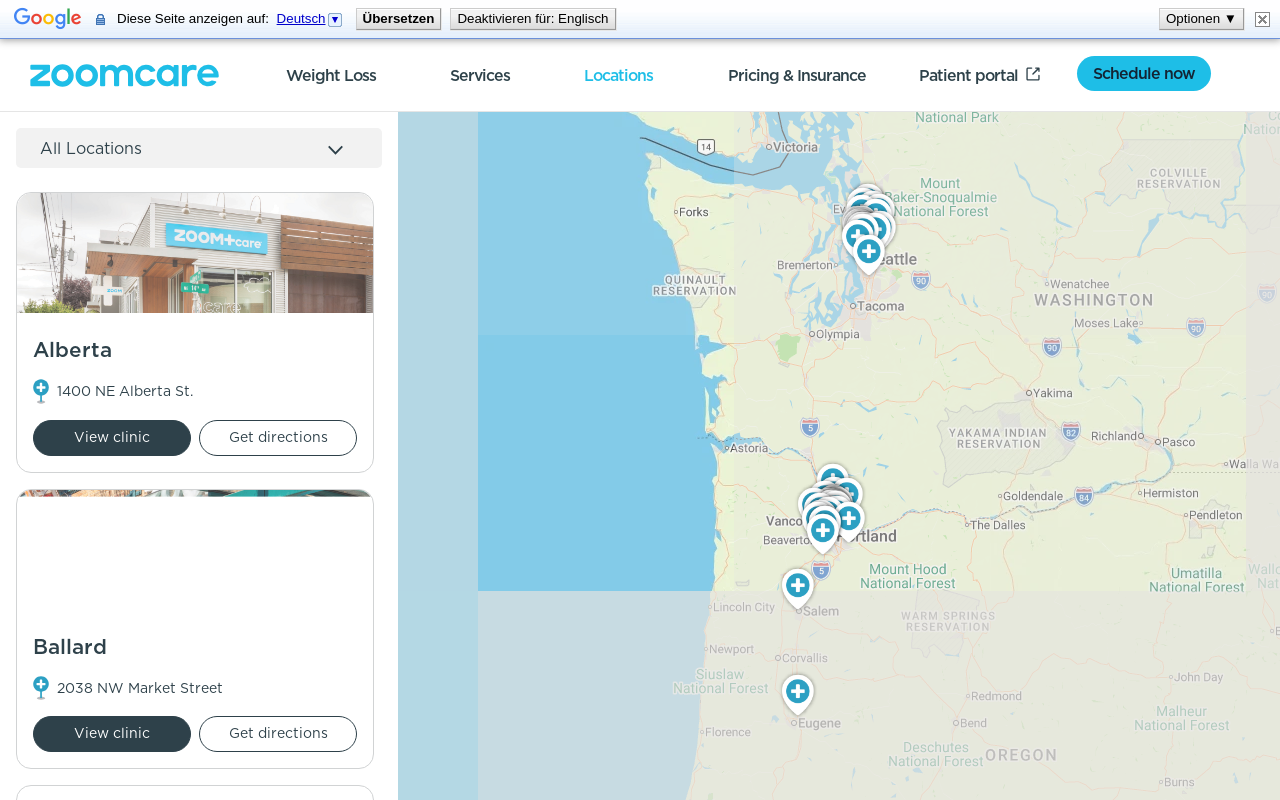1280x800 pixels.
Task: Open the Optionen dropdown
Action: [1201, 19]
